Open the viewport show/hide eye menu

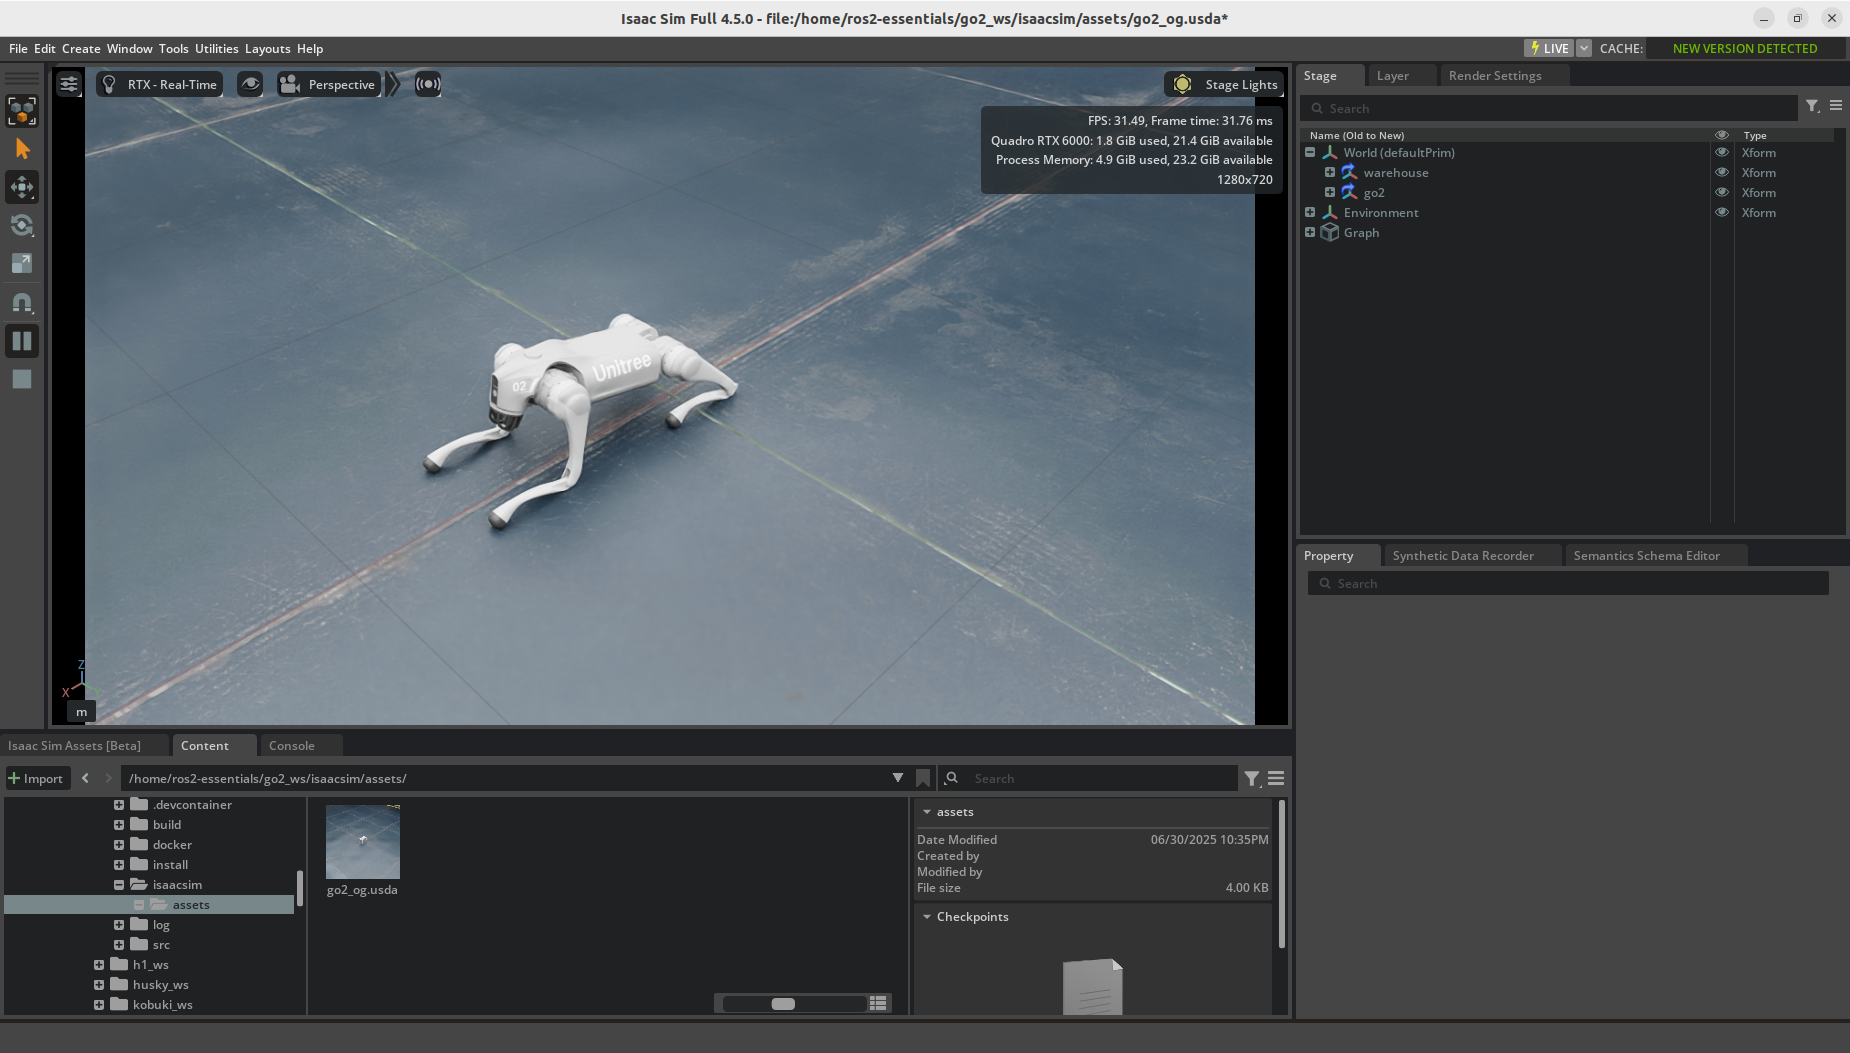(x=250, y=84)
